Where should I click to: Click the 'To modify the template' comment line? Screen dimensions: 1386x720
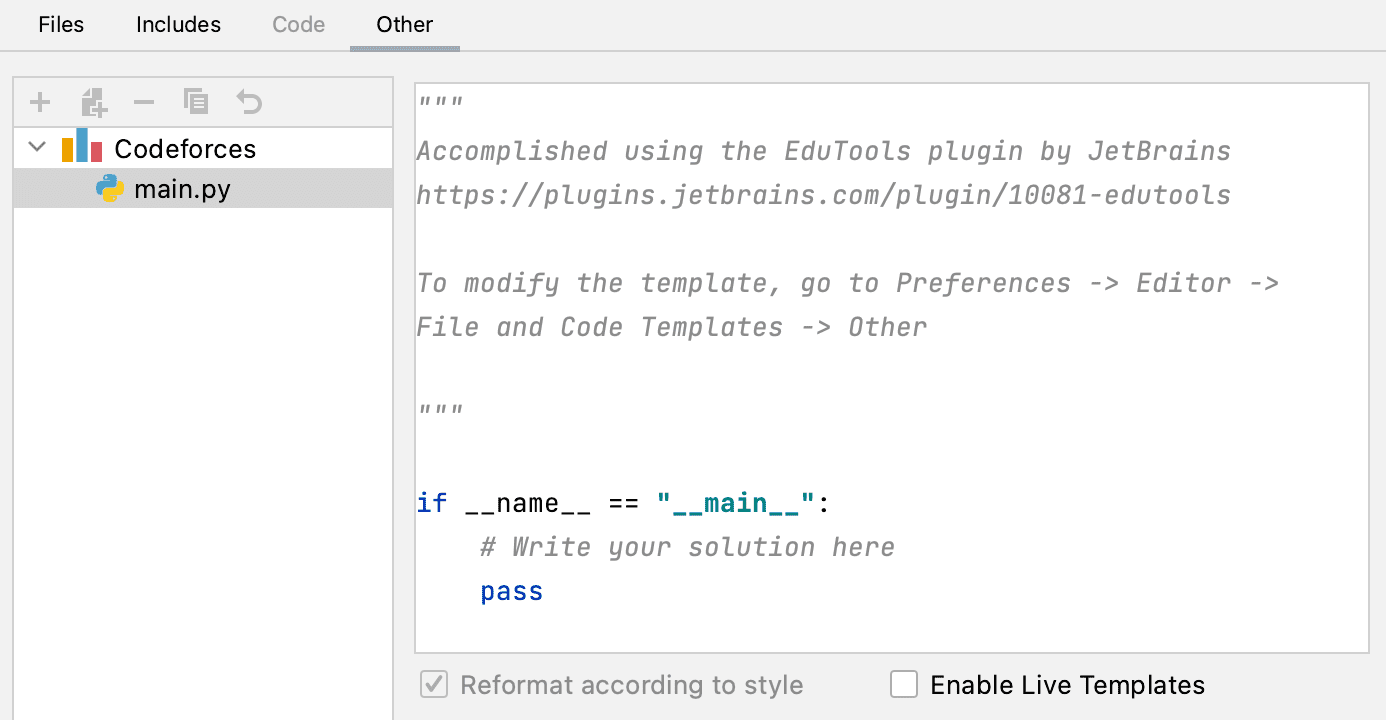tap(848, 283)
